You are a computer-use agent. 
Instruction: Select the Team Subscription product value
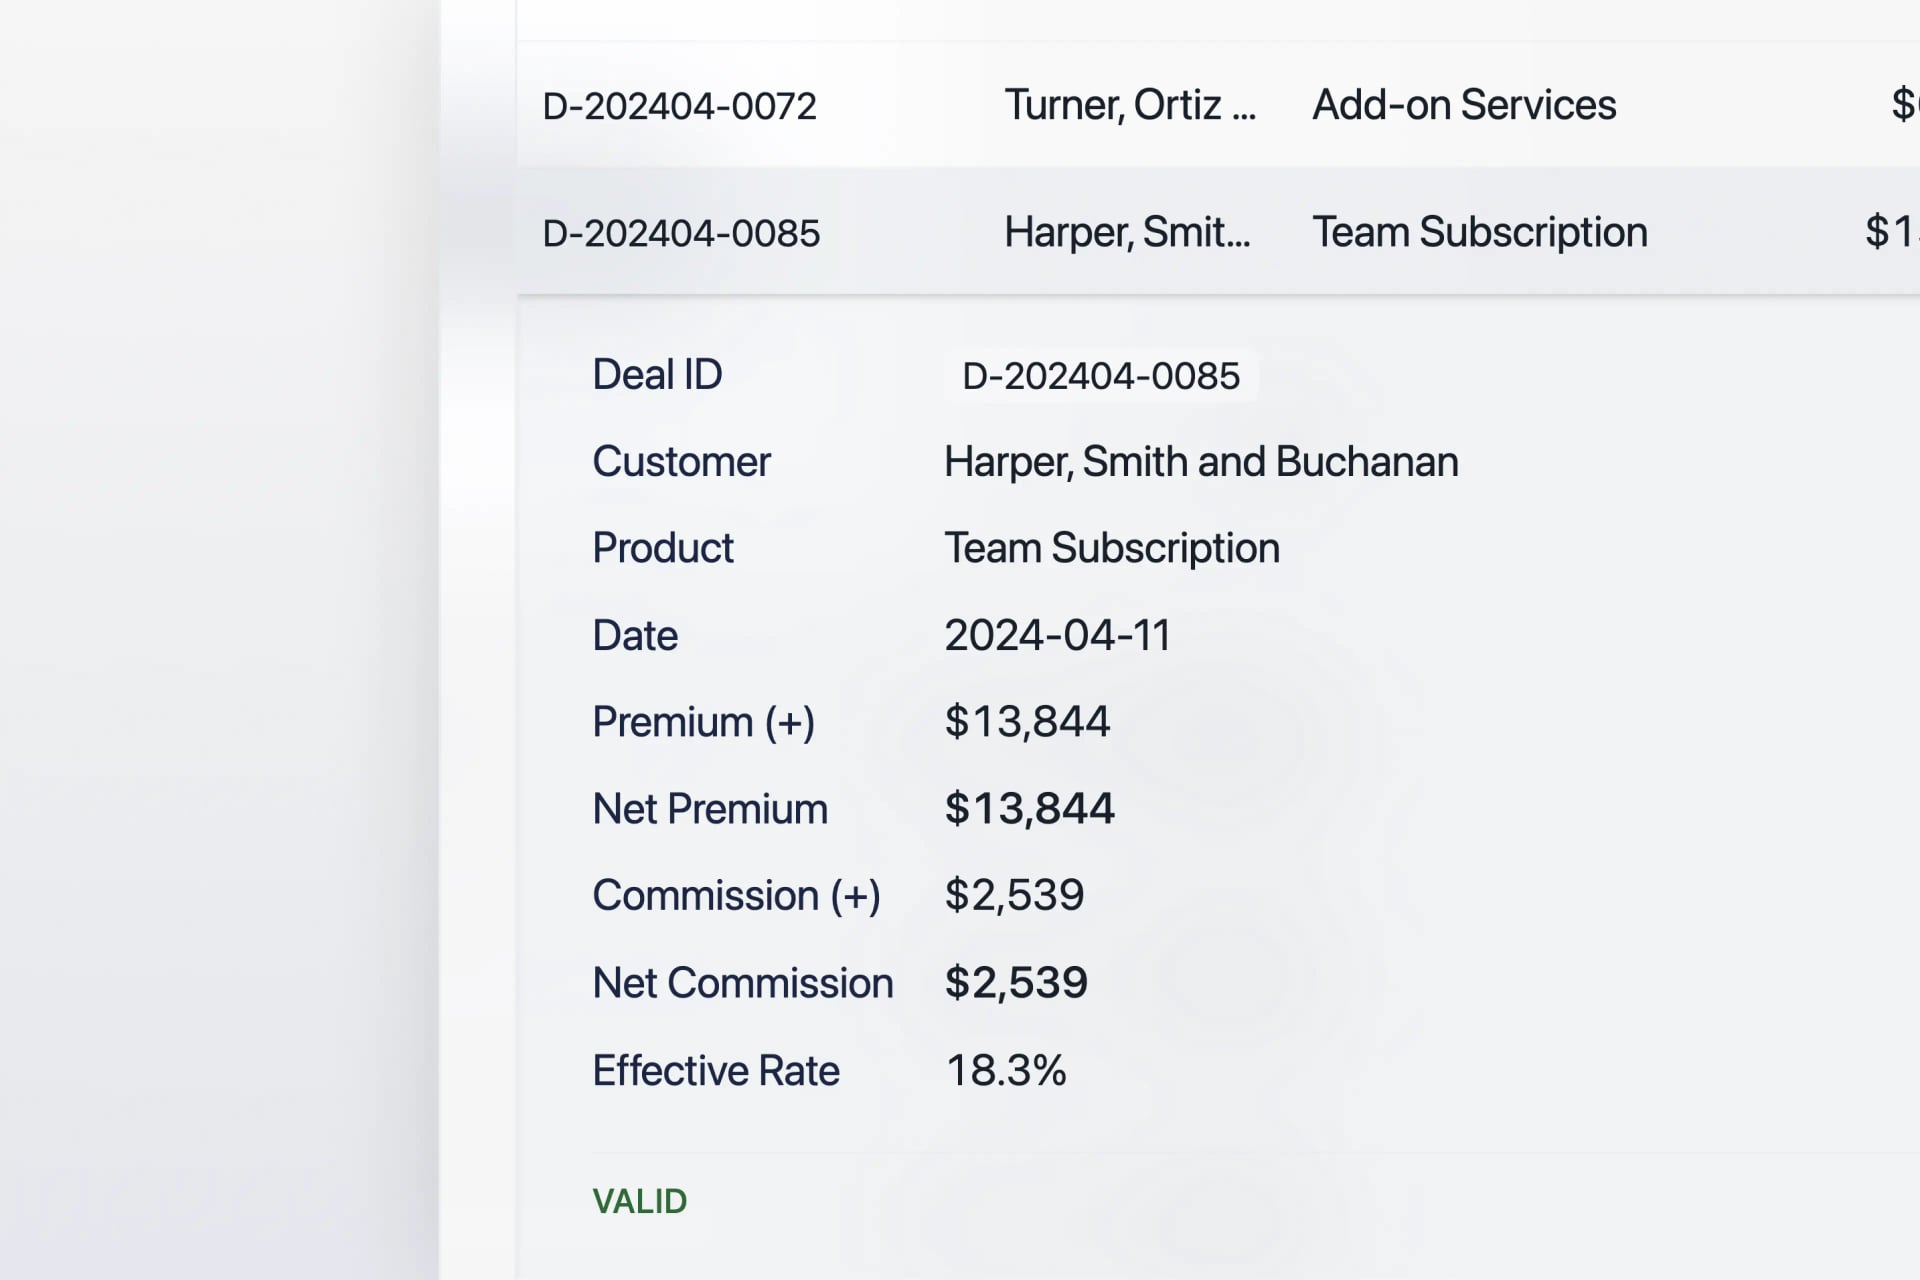point(1112,547)
